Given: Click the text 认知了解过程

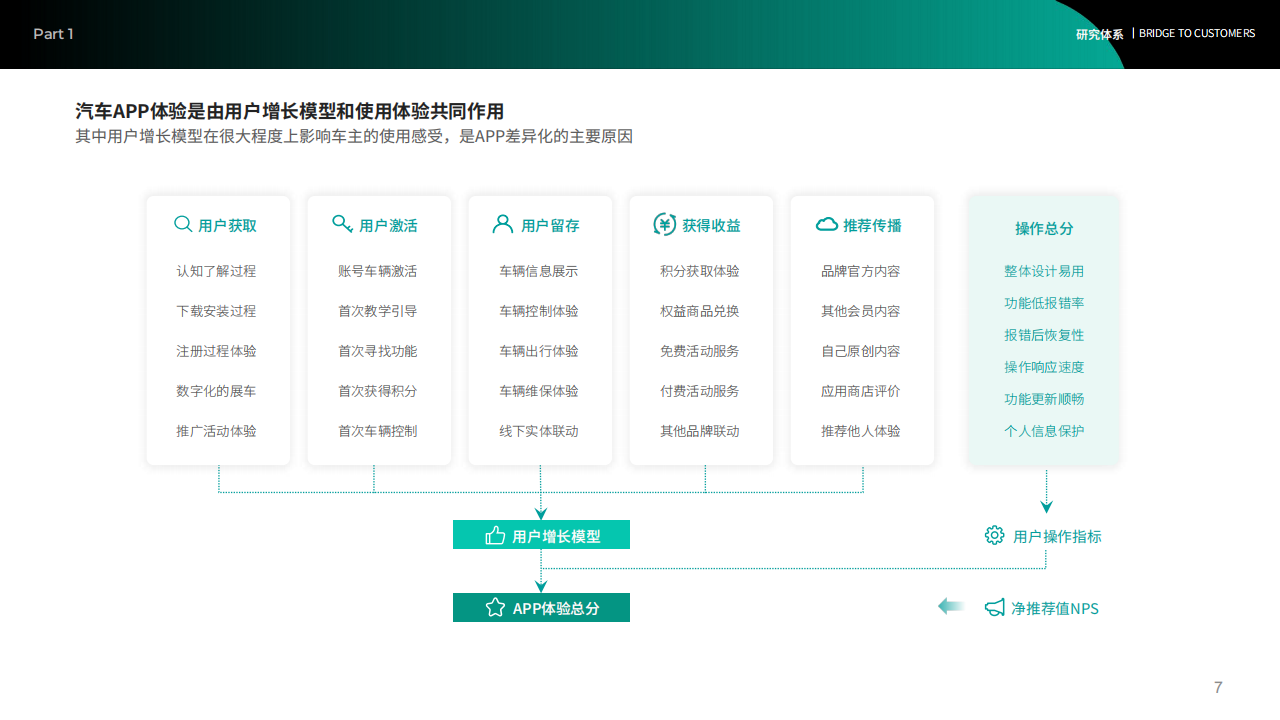Looking at the screenshot, I should (216, 271).
